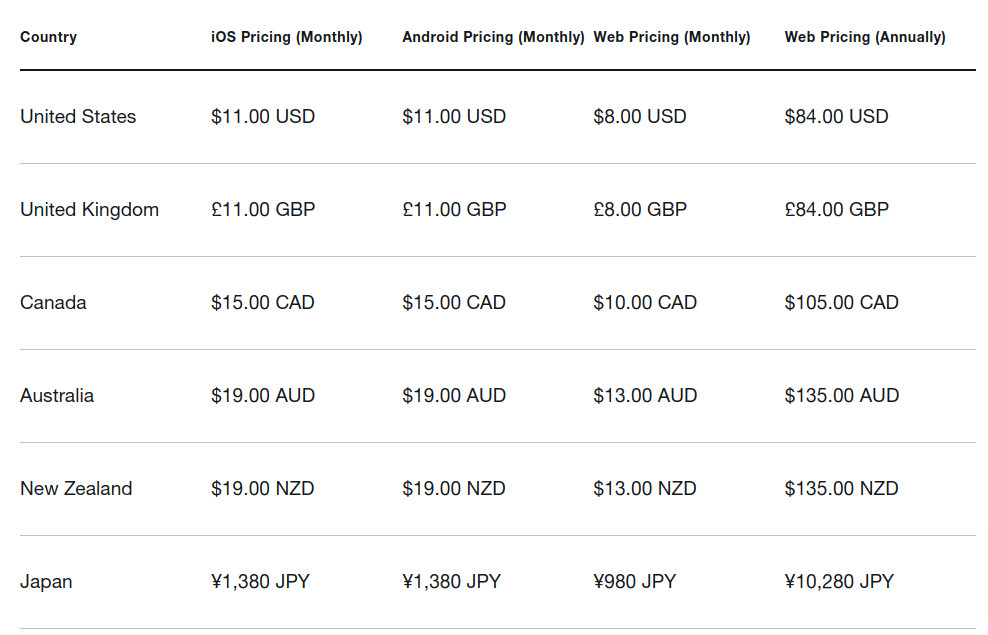Click the £84.00 GBP annual price
Image resolution: width=988 pixels, height=635 pixels.
coord(837,210)
